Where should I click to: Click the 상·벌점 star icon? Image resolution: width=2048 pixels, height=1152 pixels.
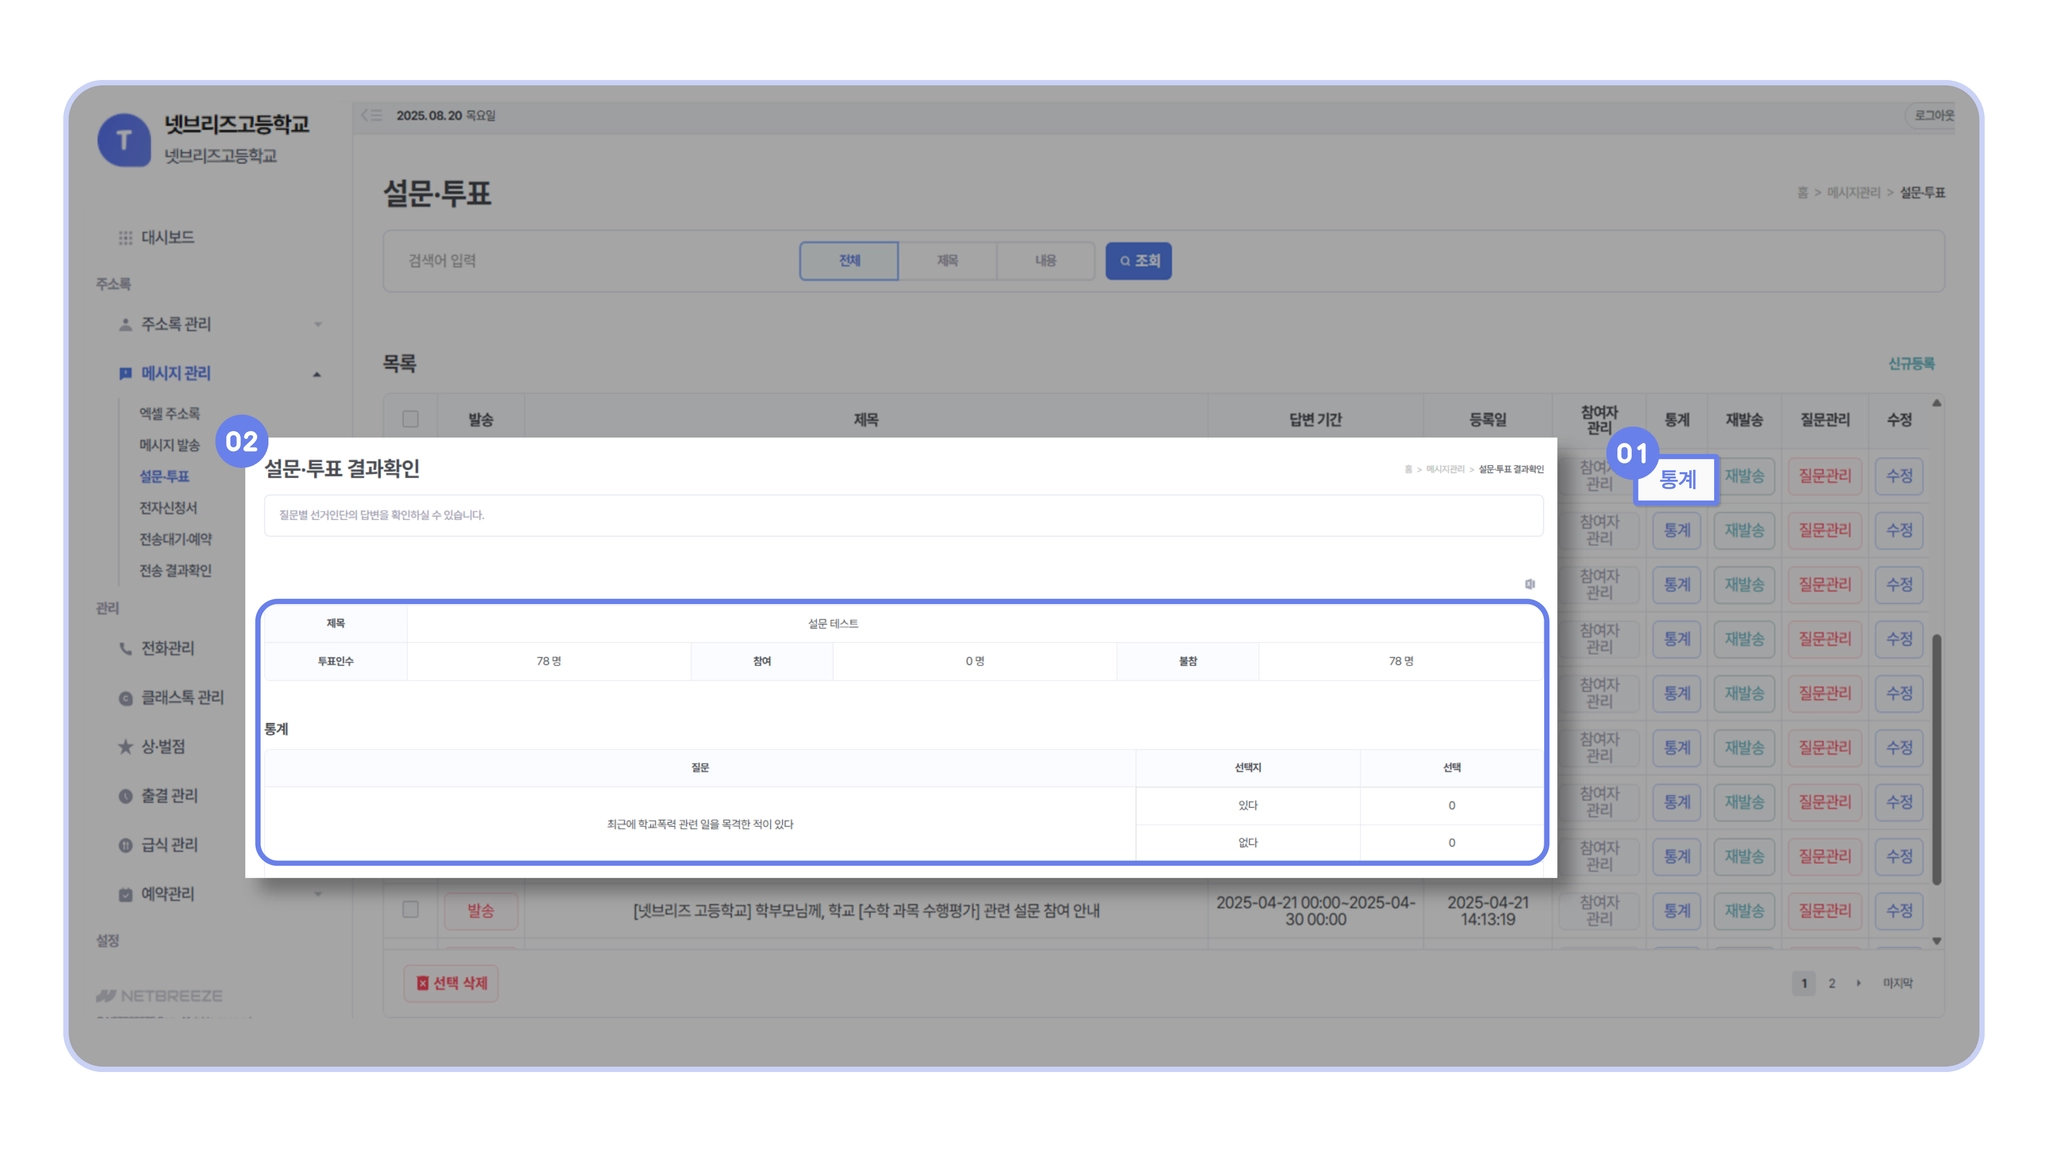coord(125,747)
